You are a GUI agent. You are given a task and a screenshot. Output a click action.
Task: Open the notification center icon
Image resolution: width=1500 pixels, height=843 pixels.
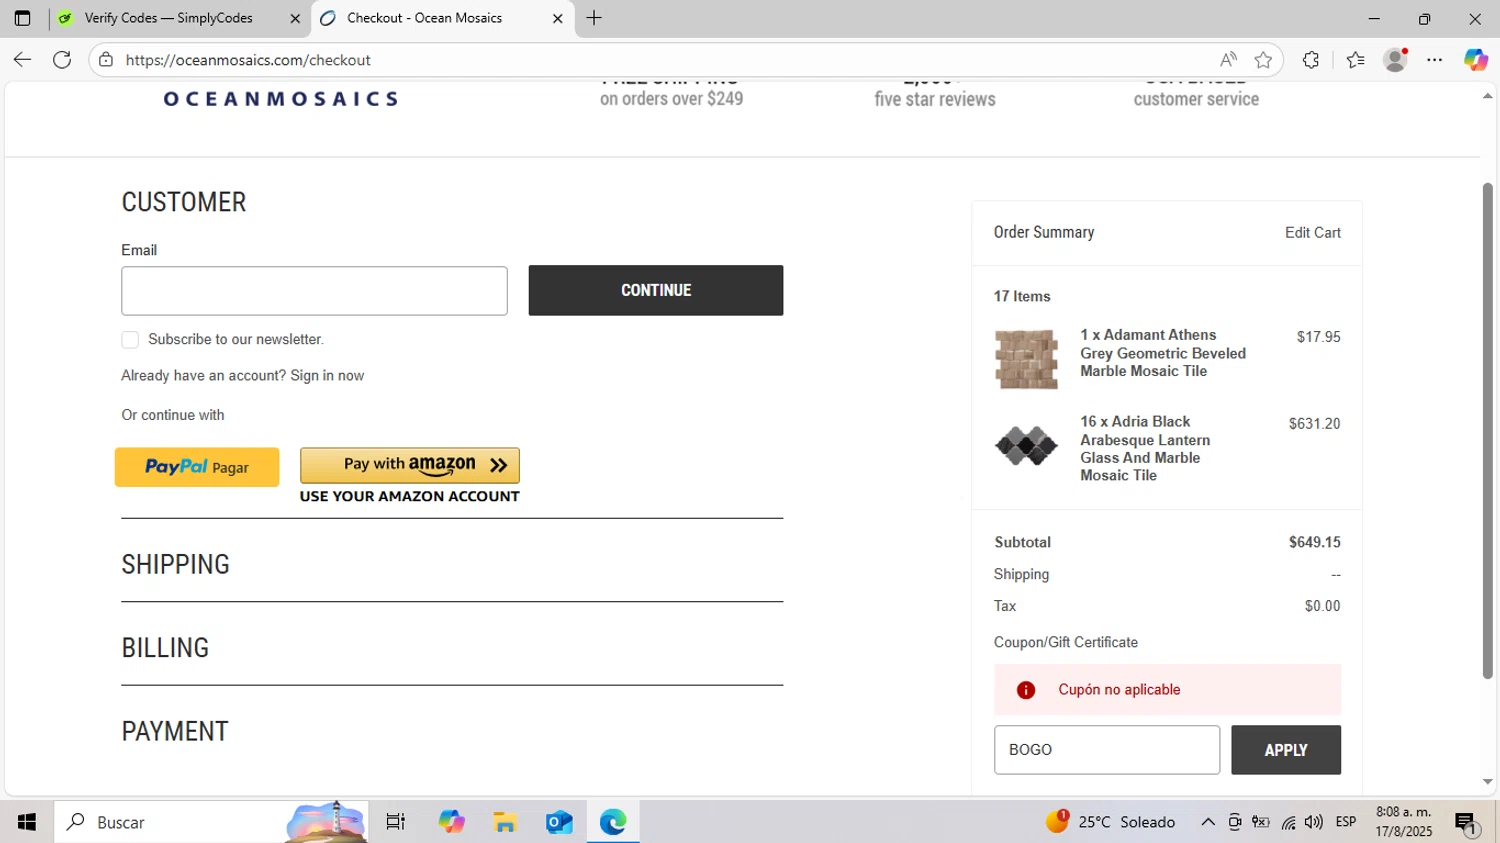1467,823
